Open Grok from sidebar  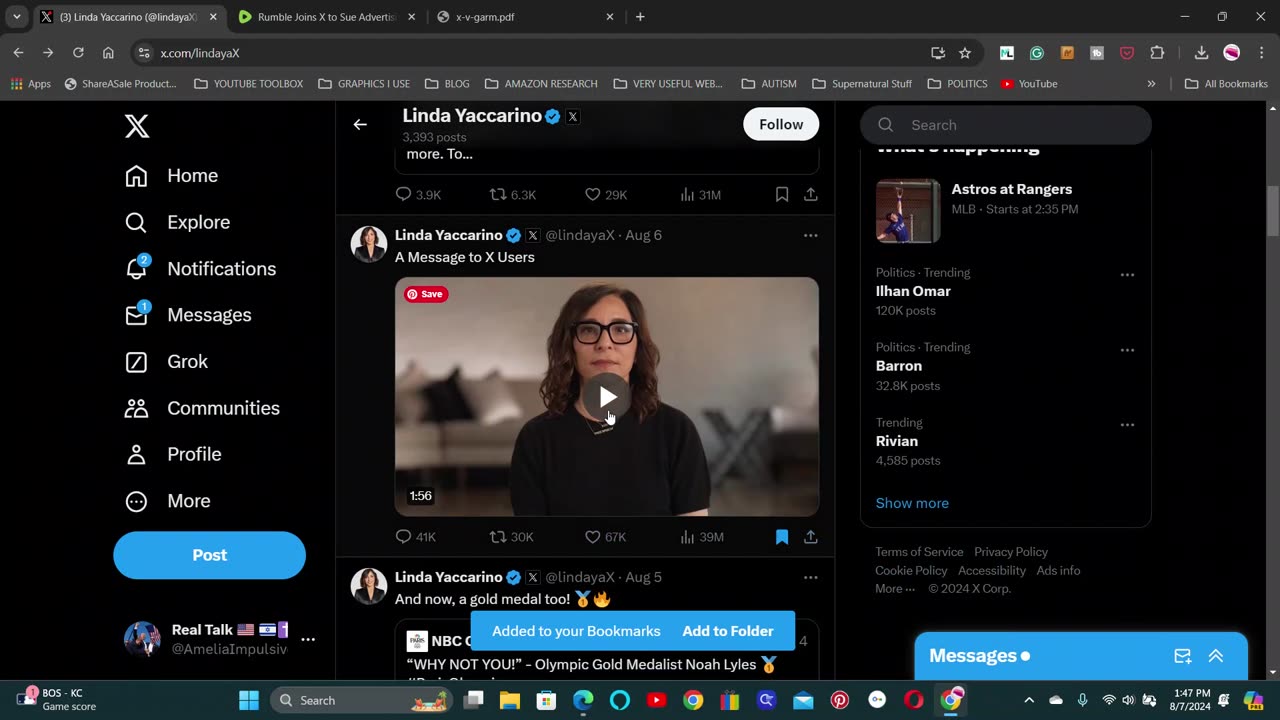click(x=166, y=362)
